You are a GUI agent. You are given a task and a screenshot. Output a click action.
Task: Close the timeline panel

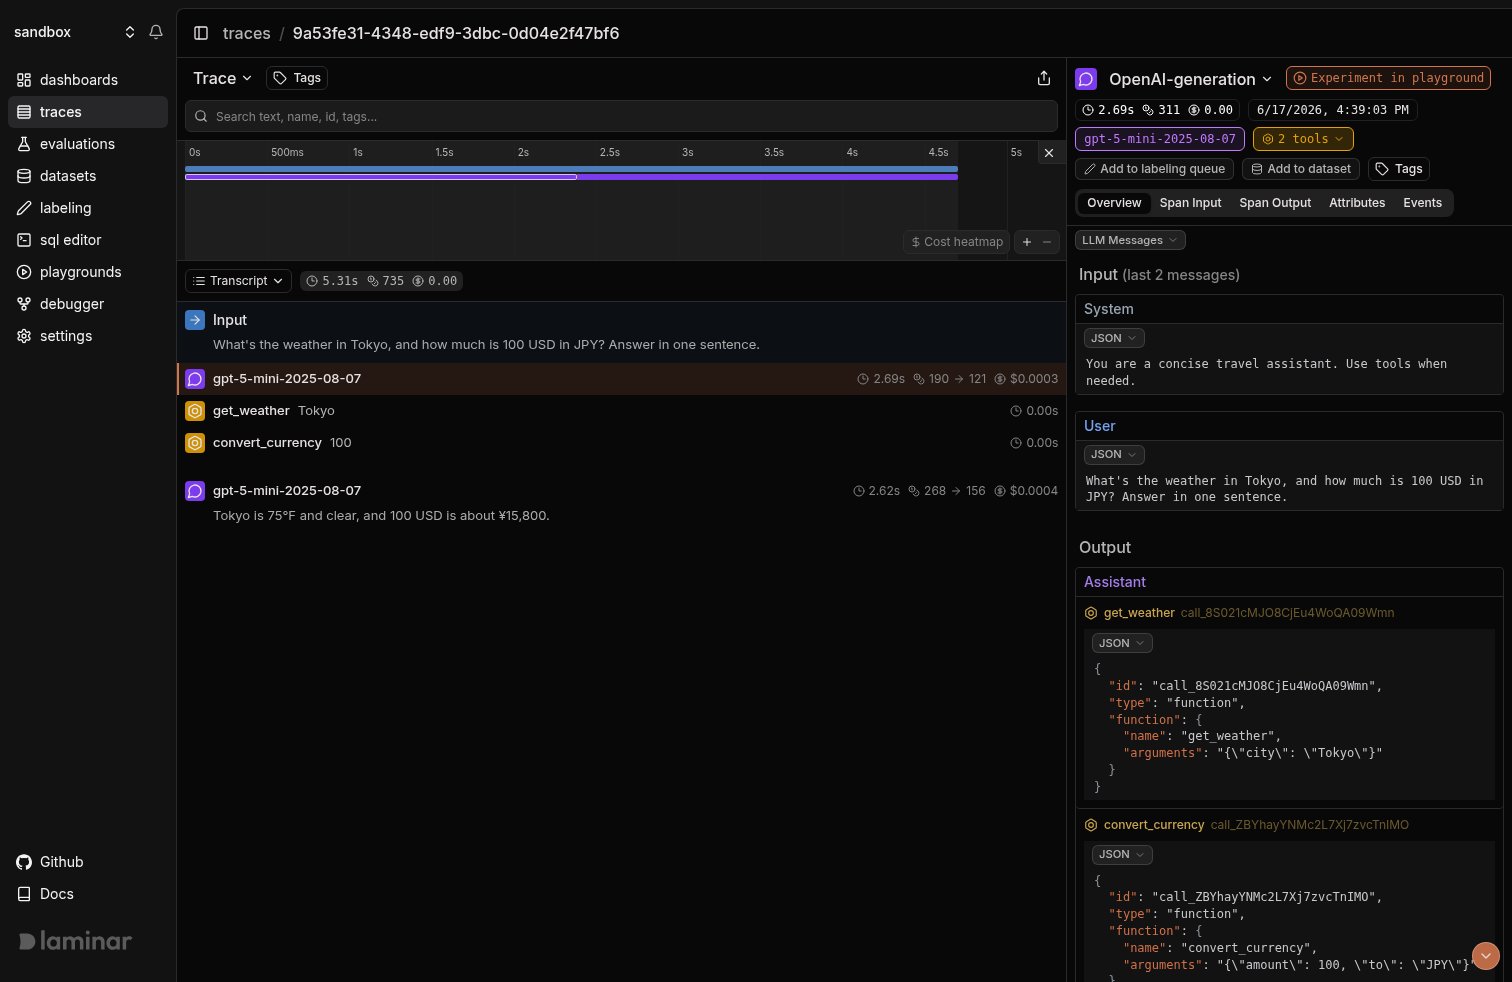coord(1048,153)
